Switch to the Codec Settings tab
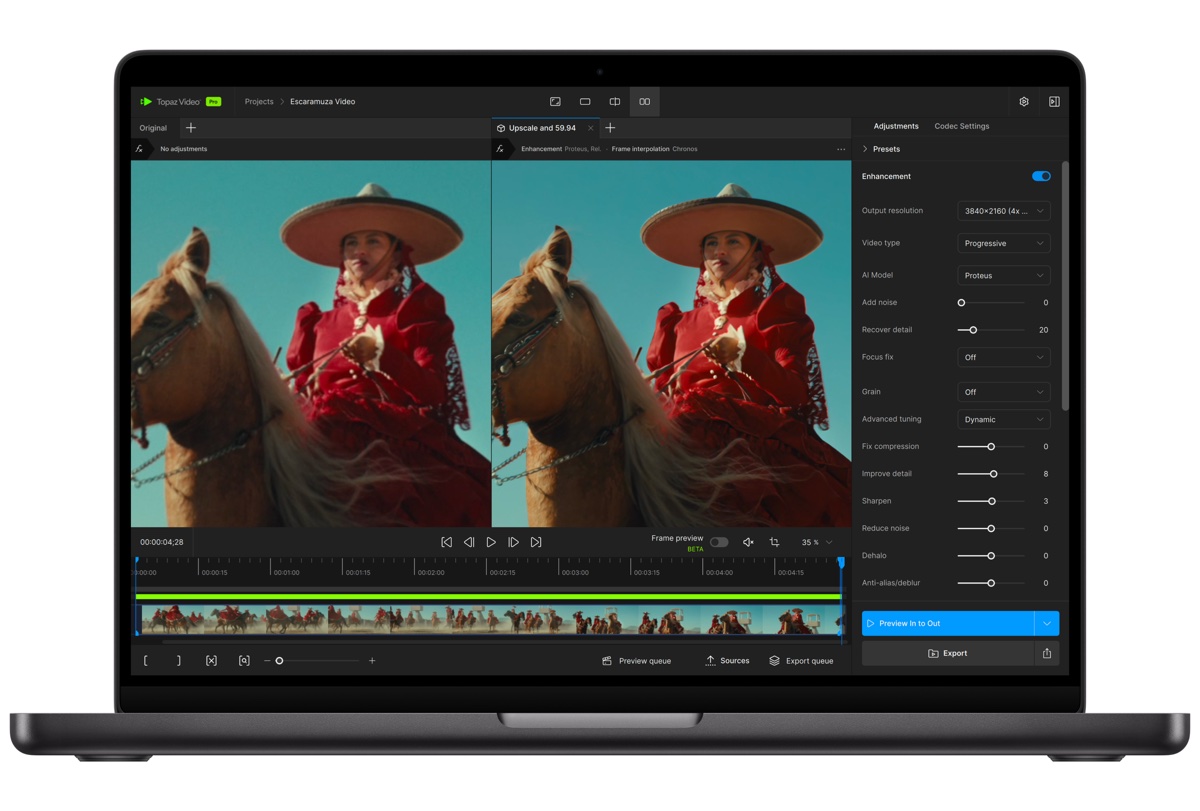Screen dimensions: 1200x811 click(961, 126)
